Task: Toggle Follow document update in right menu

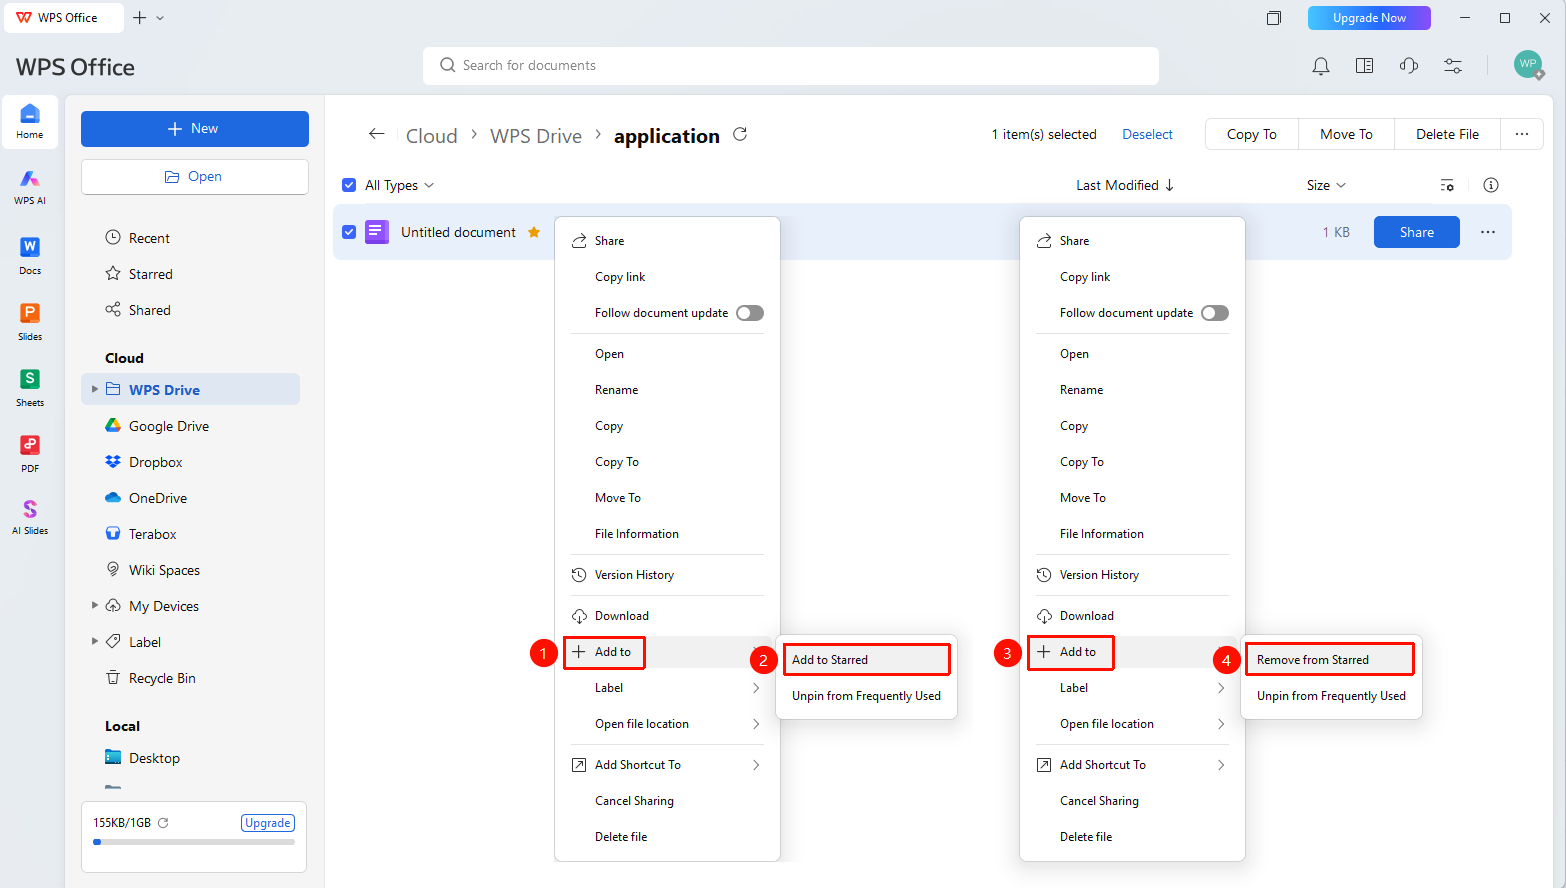Action: 1215,313
